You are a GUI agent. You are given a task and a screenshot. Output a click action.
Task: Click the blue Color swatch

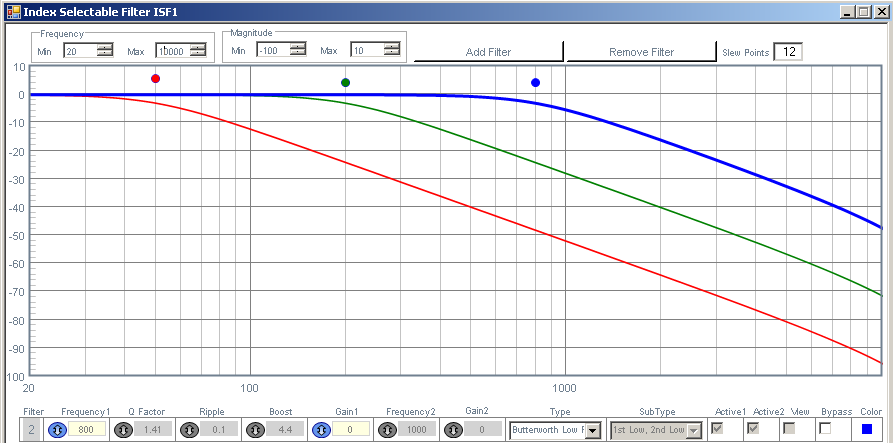[867, 429]
